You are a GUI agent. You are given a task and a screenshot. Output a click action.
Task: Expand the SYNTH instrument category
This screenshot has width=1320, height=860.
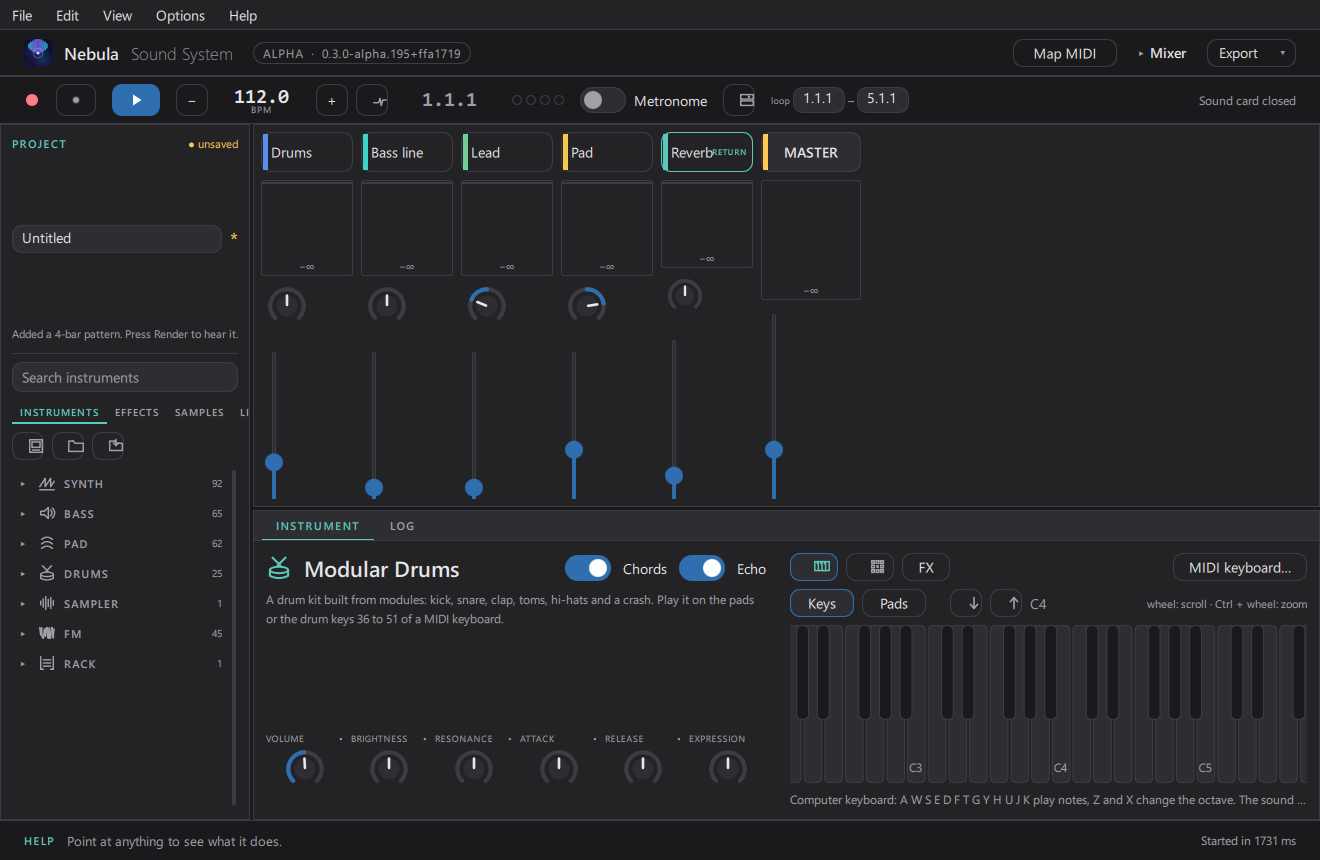tap(23, 484)
